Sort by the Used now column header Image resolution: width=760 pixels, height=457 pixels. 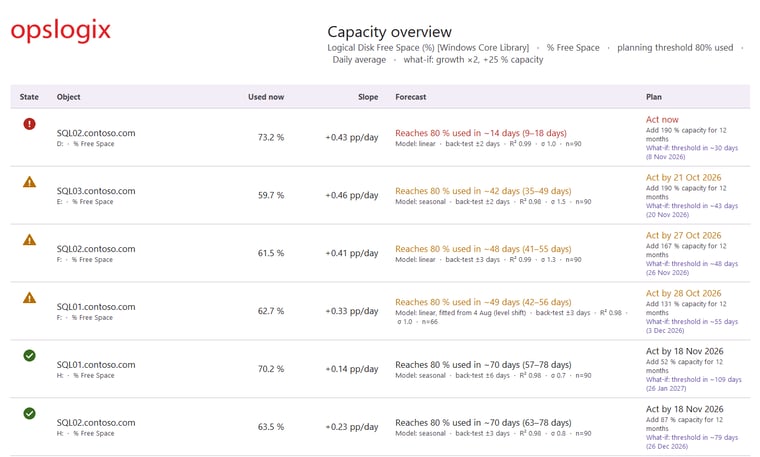point(266,97)
